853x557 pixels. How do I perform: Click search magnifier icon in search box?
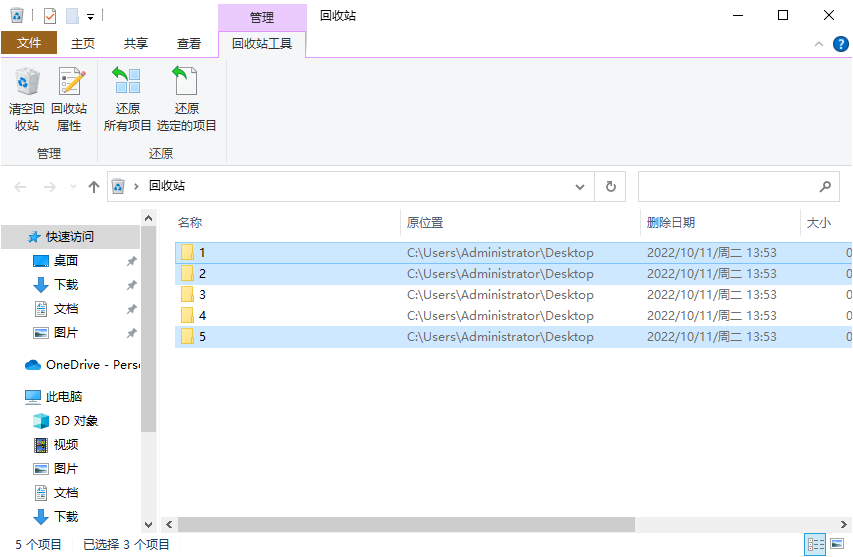click(825, 186)
